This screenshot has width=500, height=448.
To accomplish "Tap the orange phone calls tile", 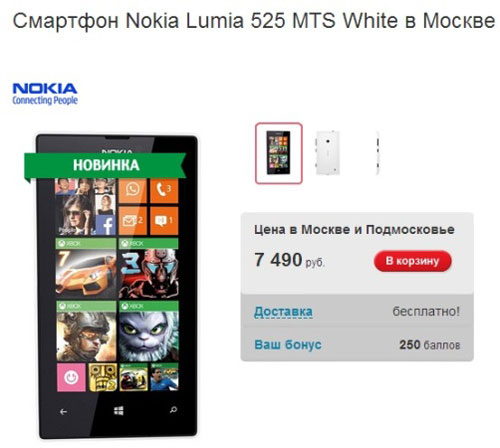I will (x=164, y=190).
